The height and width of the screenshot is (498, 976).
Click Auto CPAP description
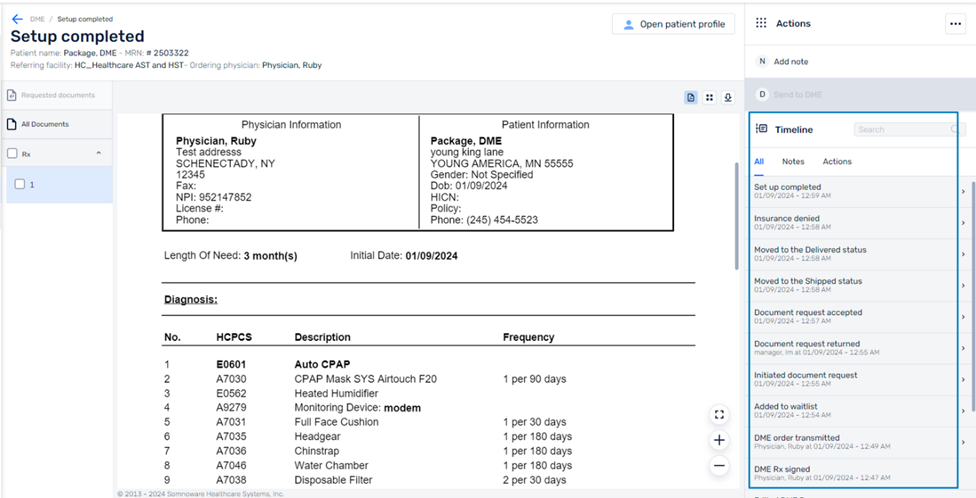coord(321,364)
